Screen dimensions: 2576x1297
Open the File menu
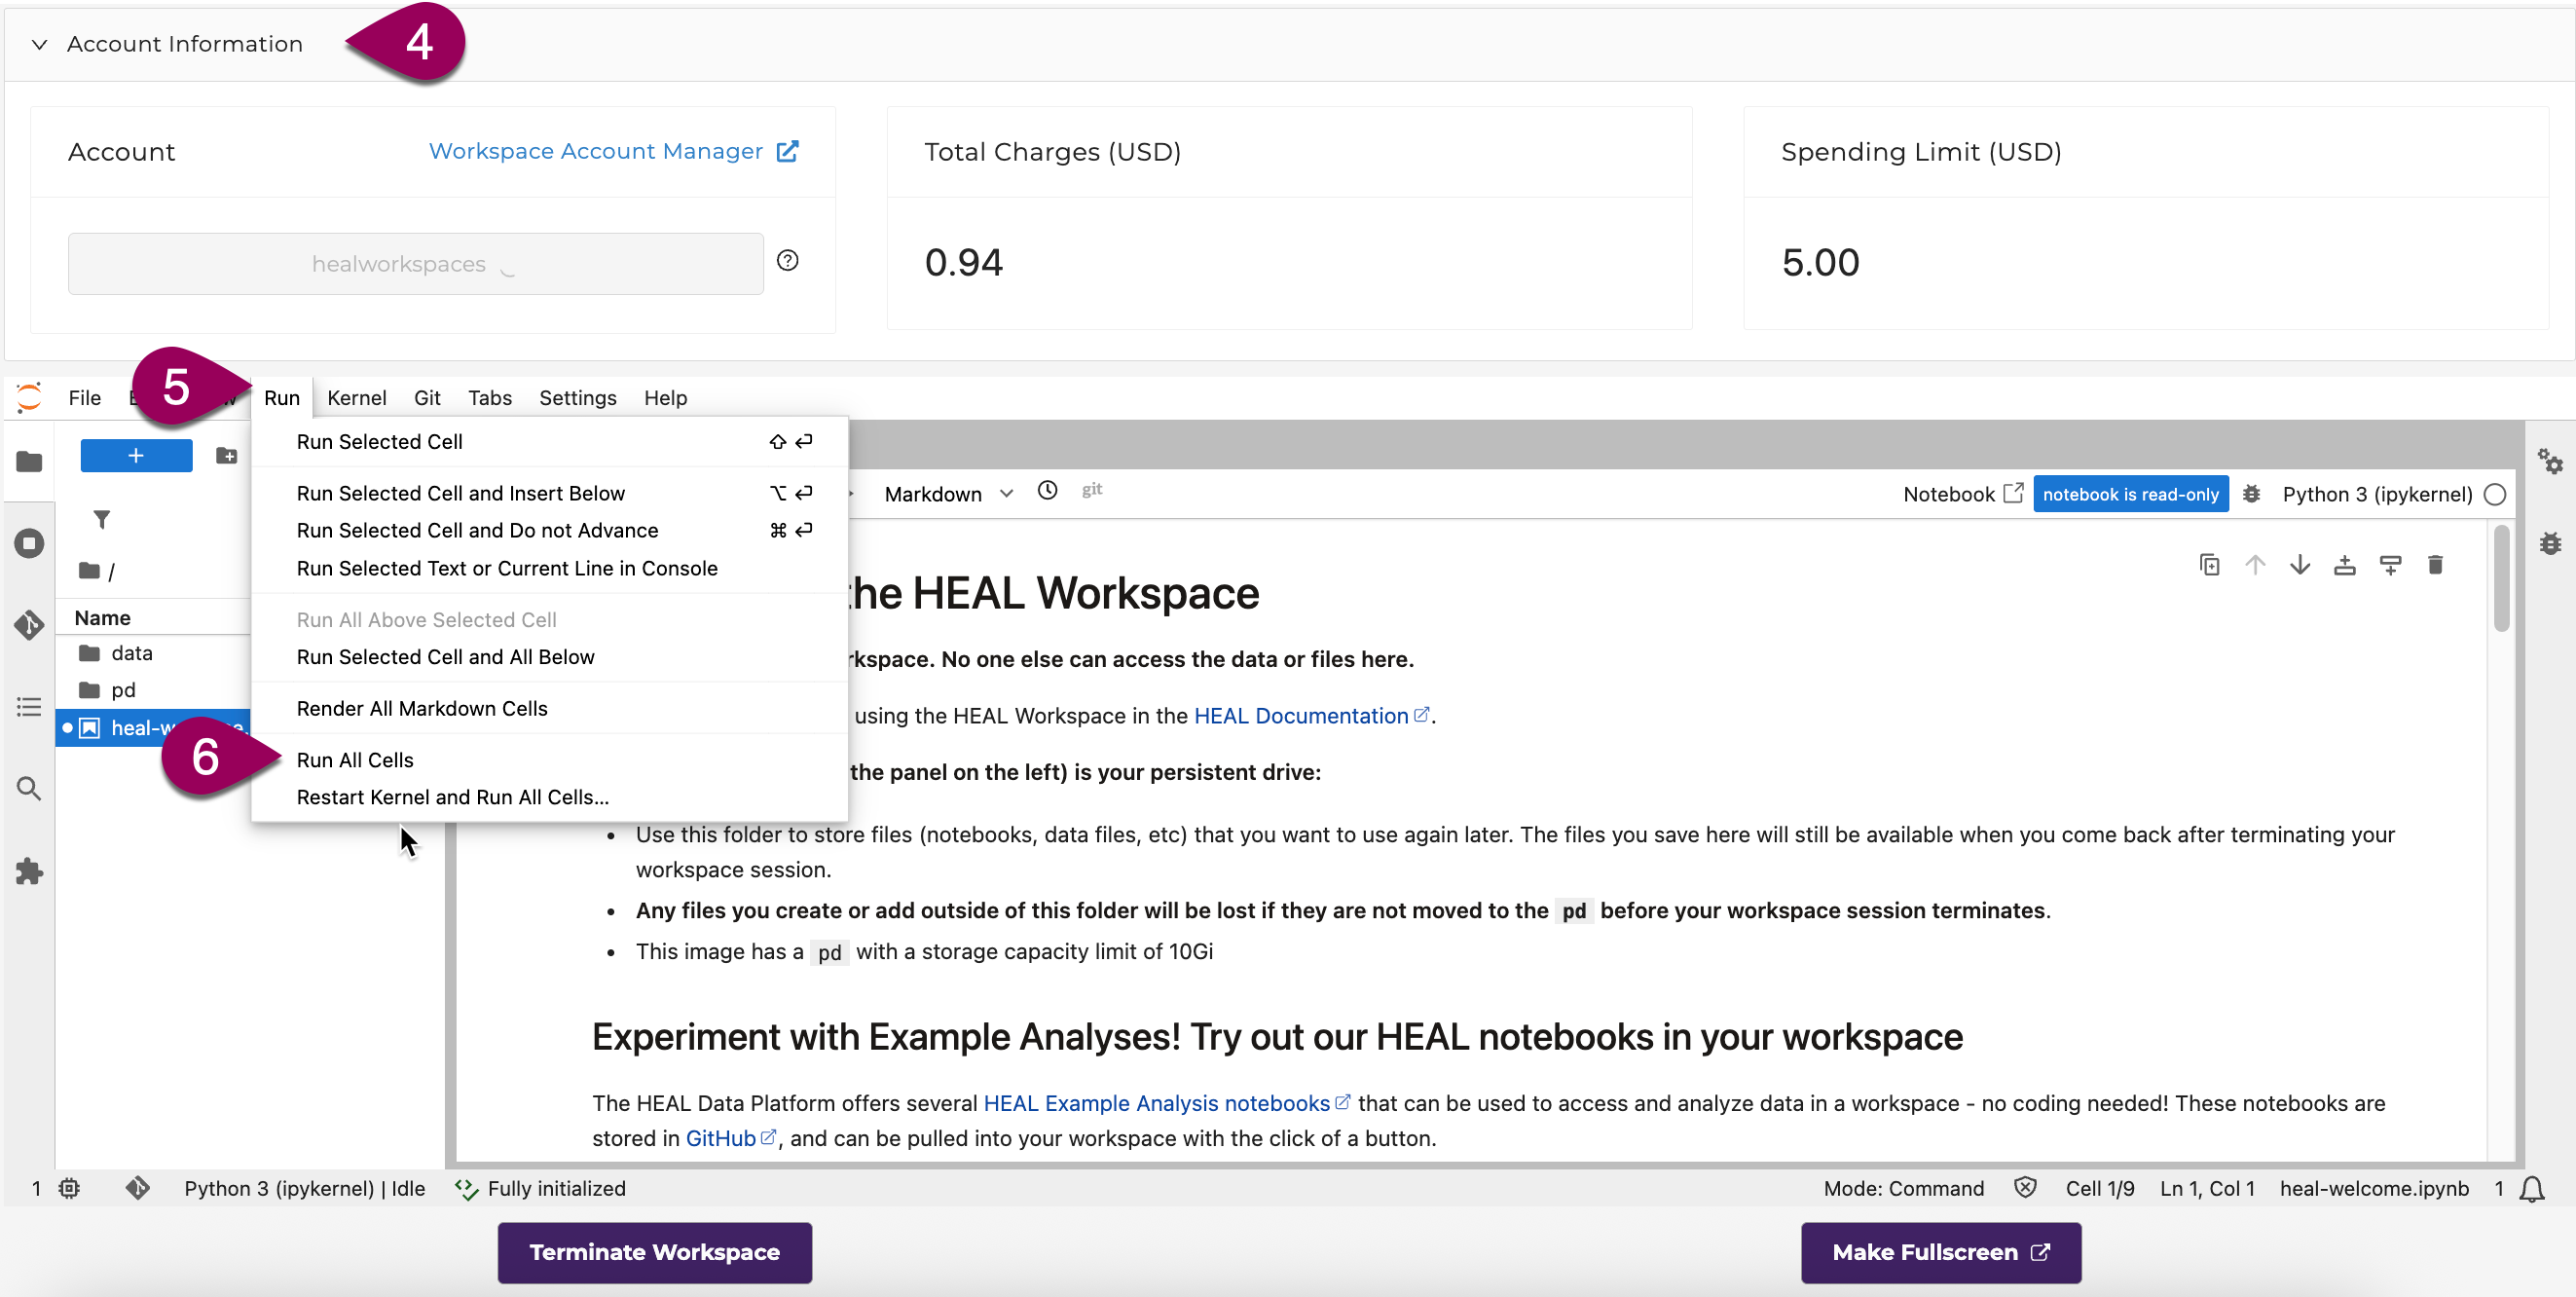85,398
